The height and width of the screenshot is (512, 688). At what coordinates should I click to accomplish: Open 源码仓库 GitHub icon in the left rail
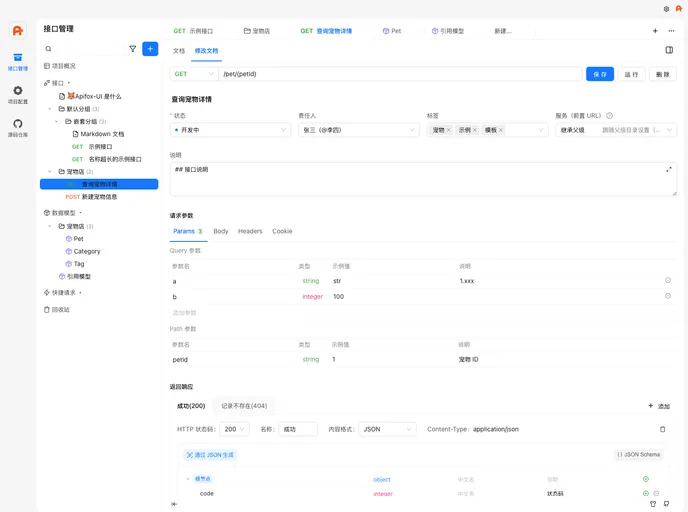pyautogui.click(x=18, y=128)
